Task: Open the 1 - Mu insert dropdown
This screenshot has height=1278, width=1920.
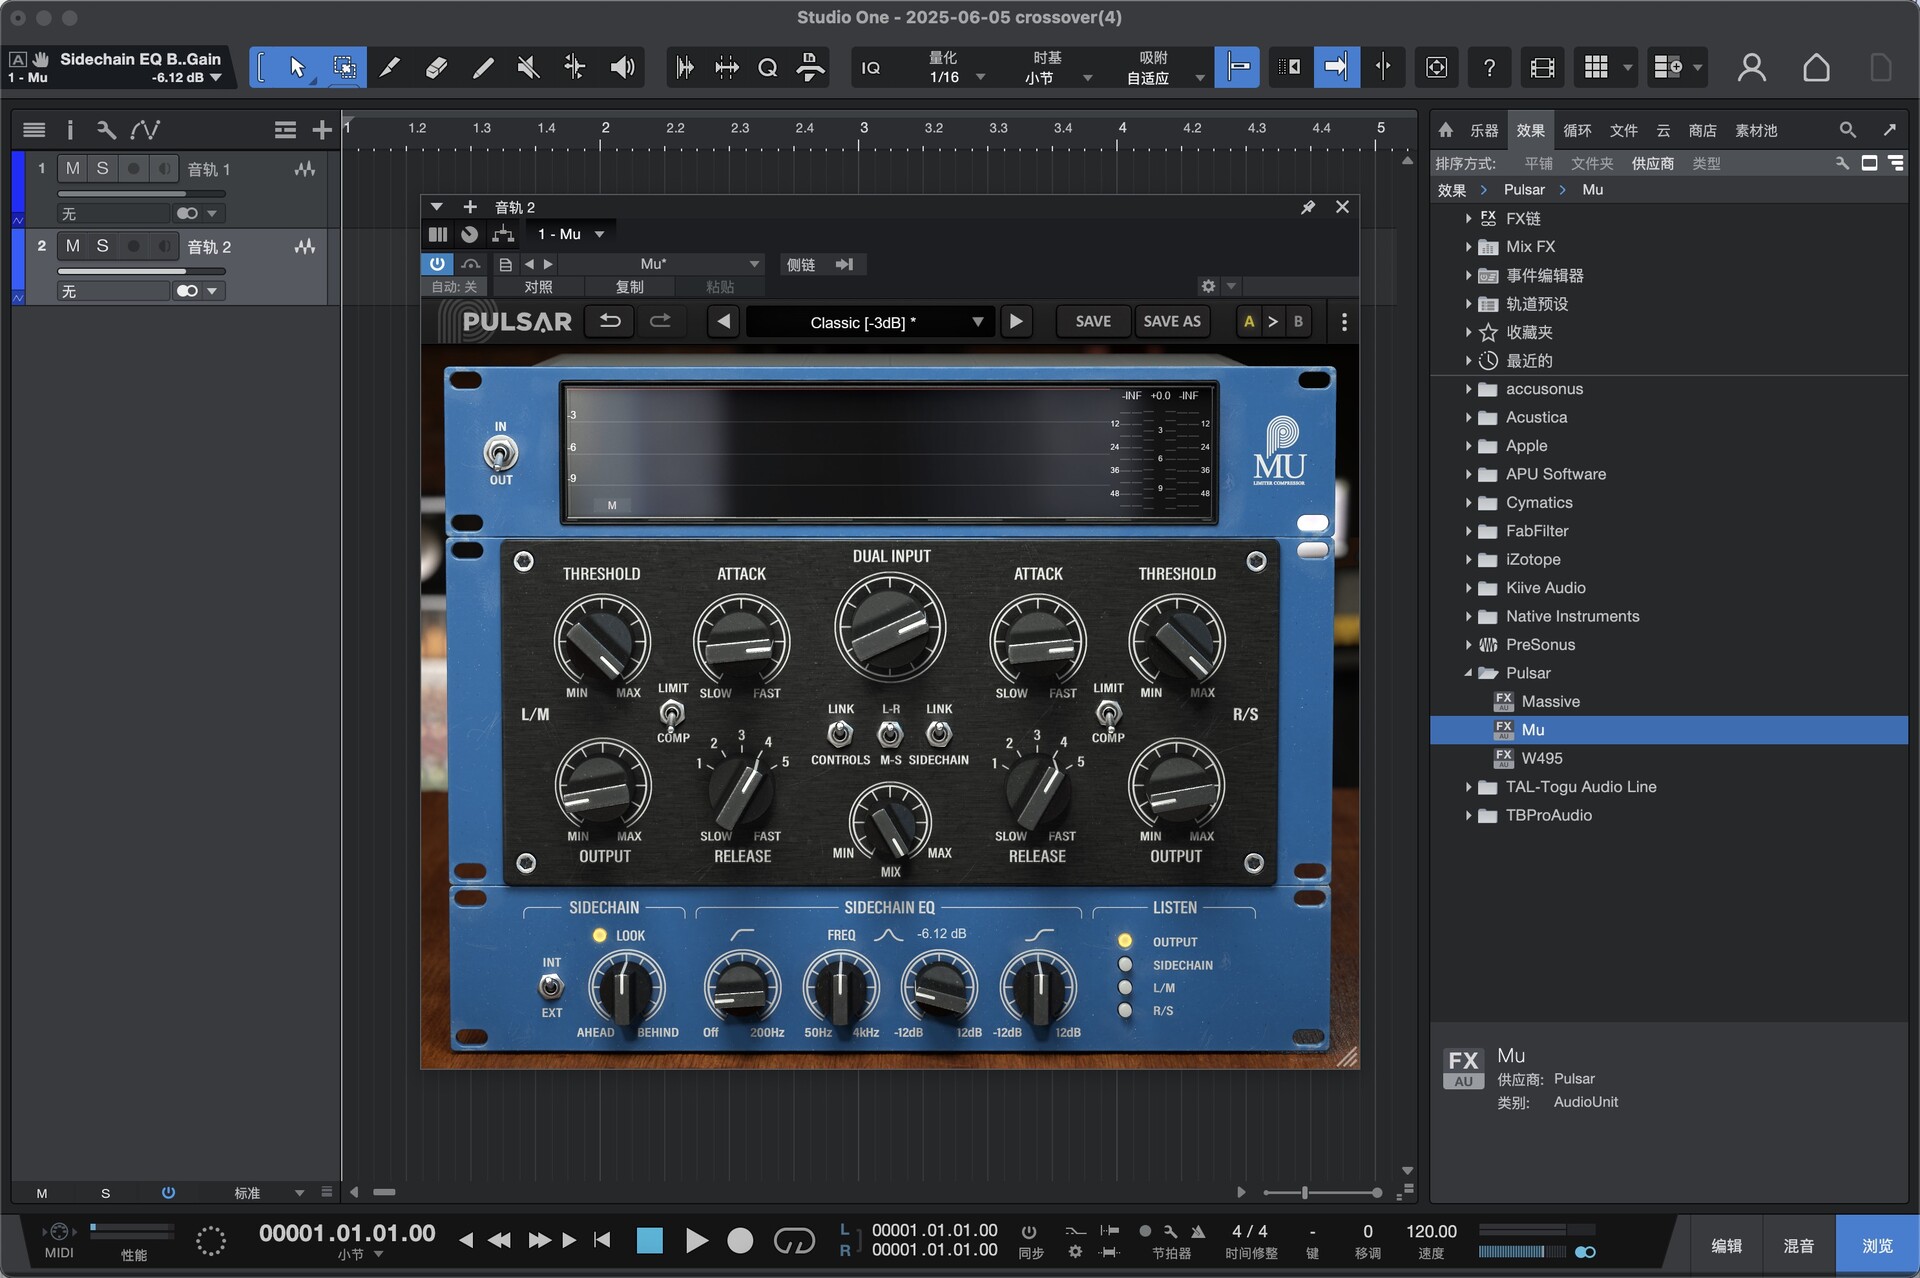Action: coord(570,234)
